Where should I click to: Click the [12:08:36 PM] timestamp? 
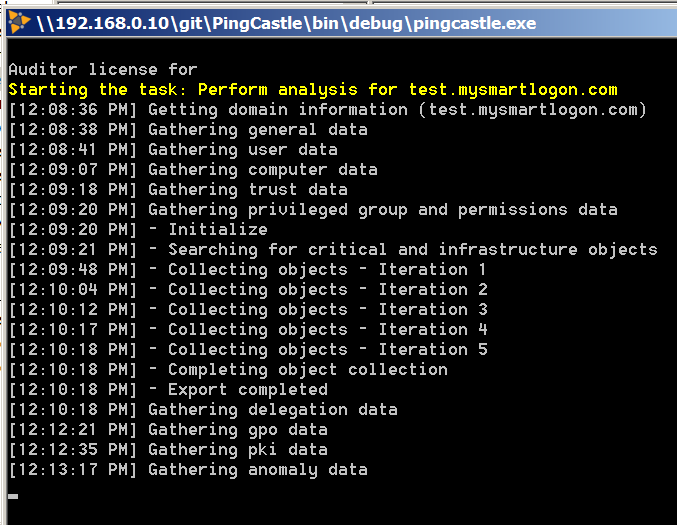pos(73,109)
